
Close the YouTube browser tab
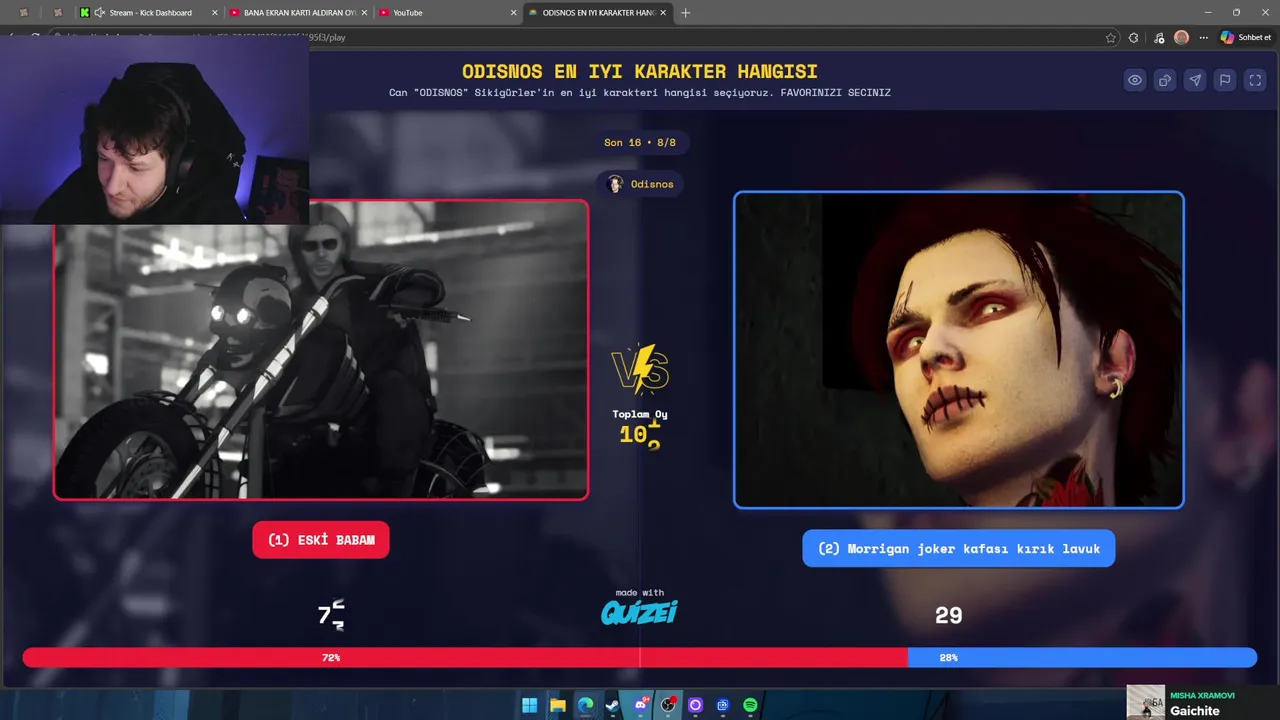tap(514, 13)
